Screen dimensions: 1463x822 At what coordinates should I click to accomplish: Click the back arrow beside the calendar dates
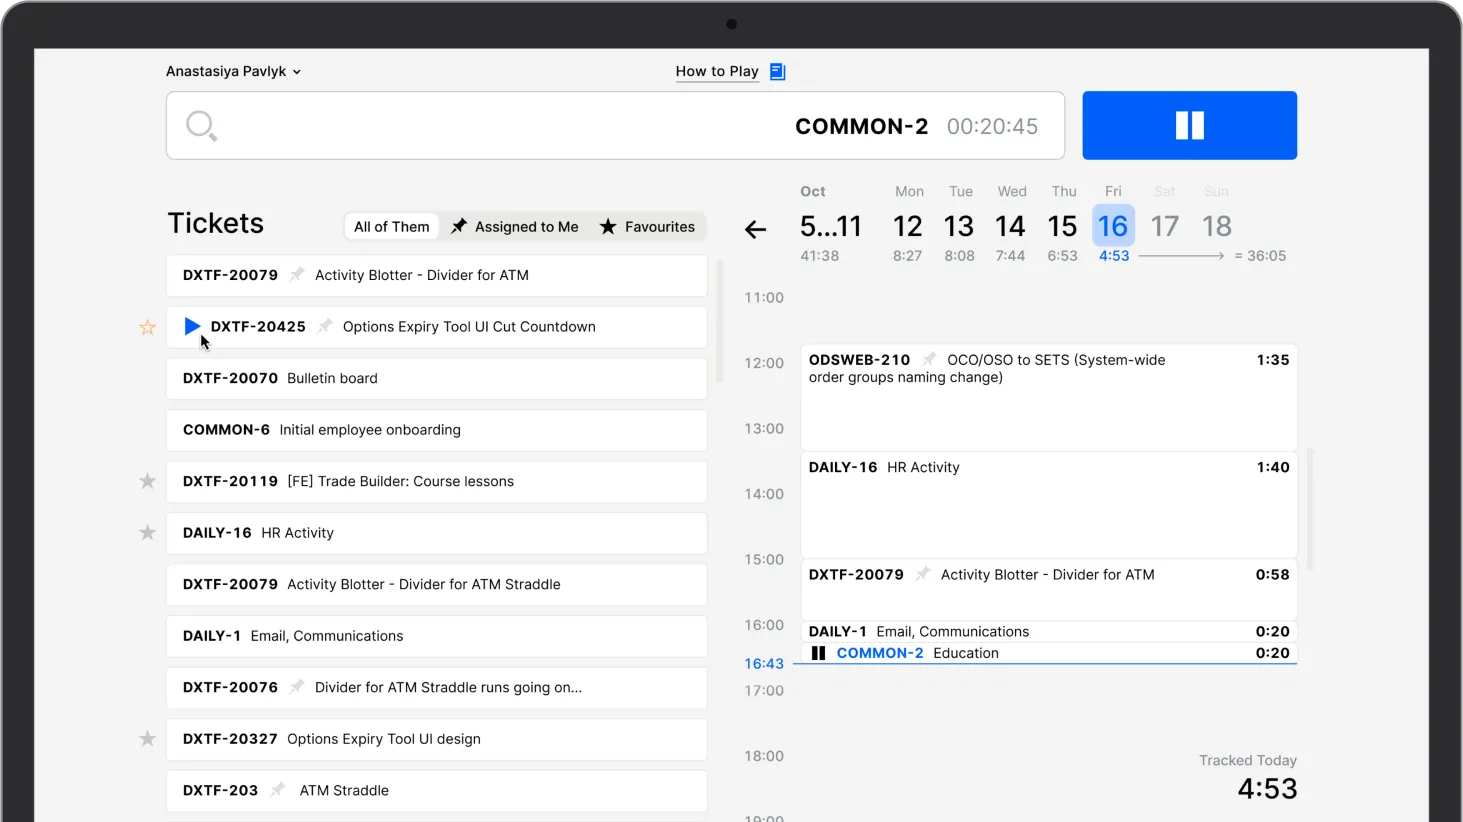tap(756, 229)
